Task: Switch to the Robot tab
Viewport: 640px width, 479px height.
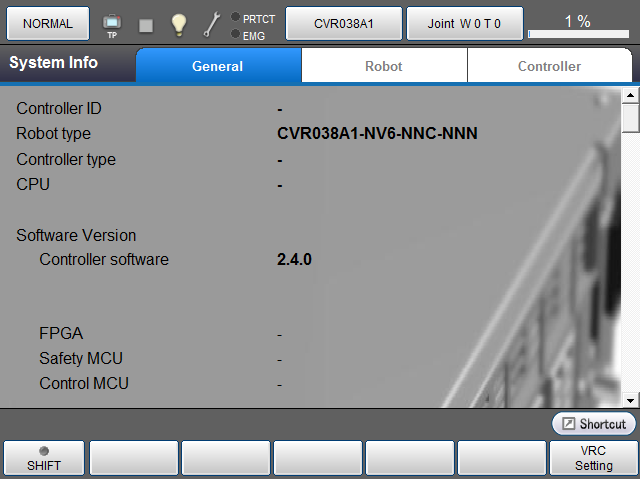Action: (383, 66)
